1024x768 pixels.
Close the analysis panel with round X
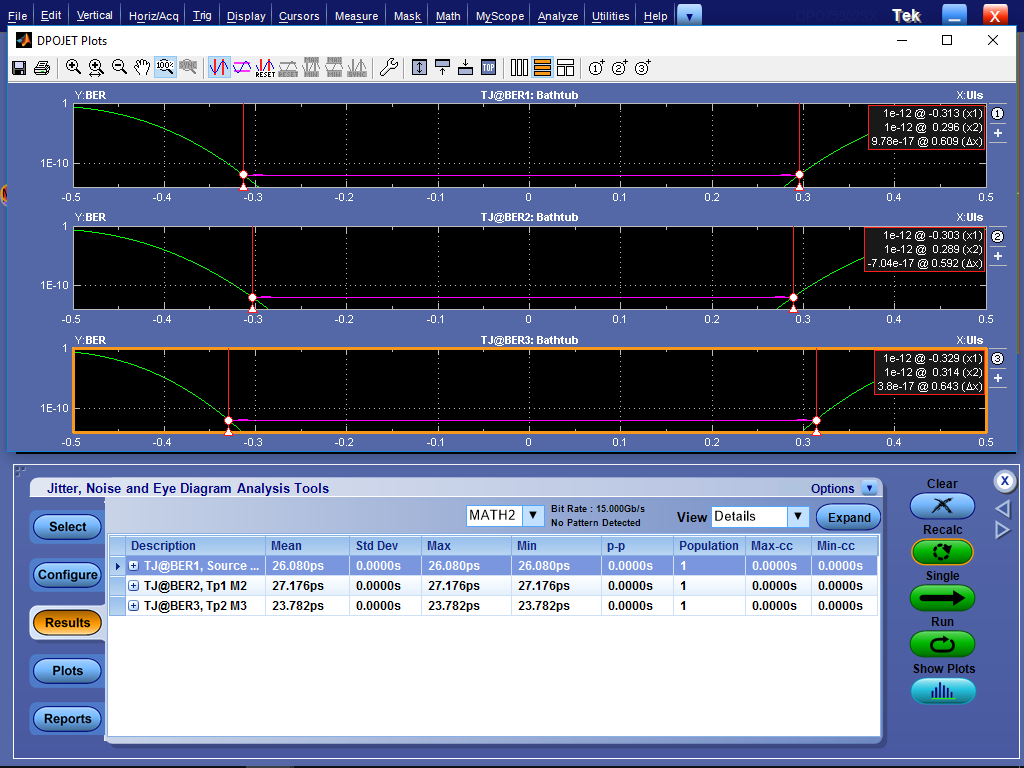[1004, 482]
